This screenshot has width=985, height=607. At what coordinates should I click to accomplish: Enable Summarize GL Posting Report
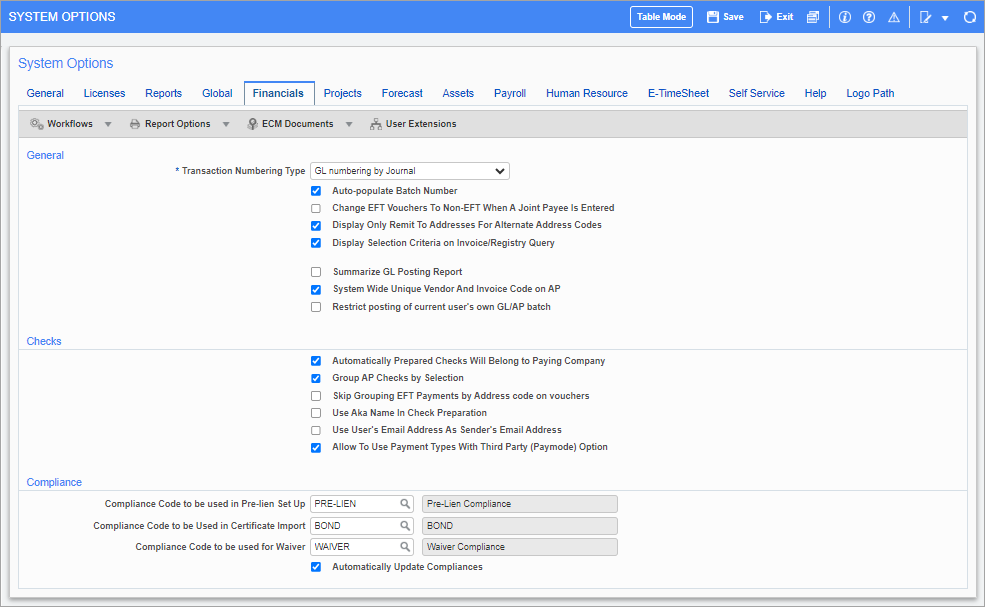[316, 271]
